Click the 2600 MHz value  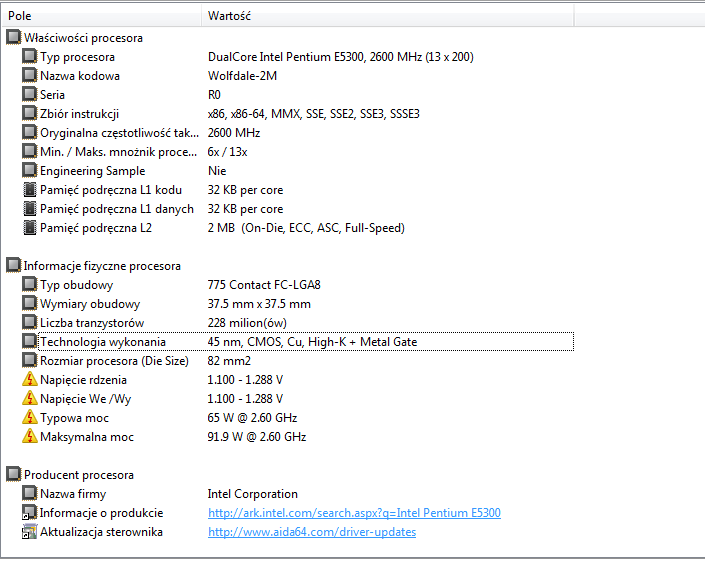click(234, 133)
